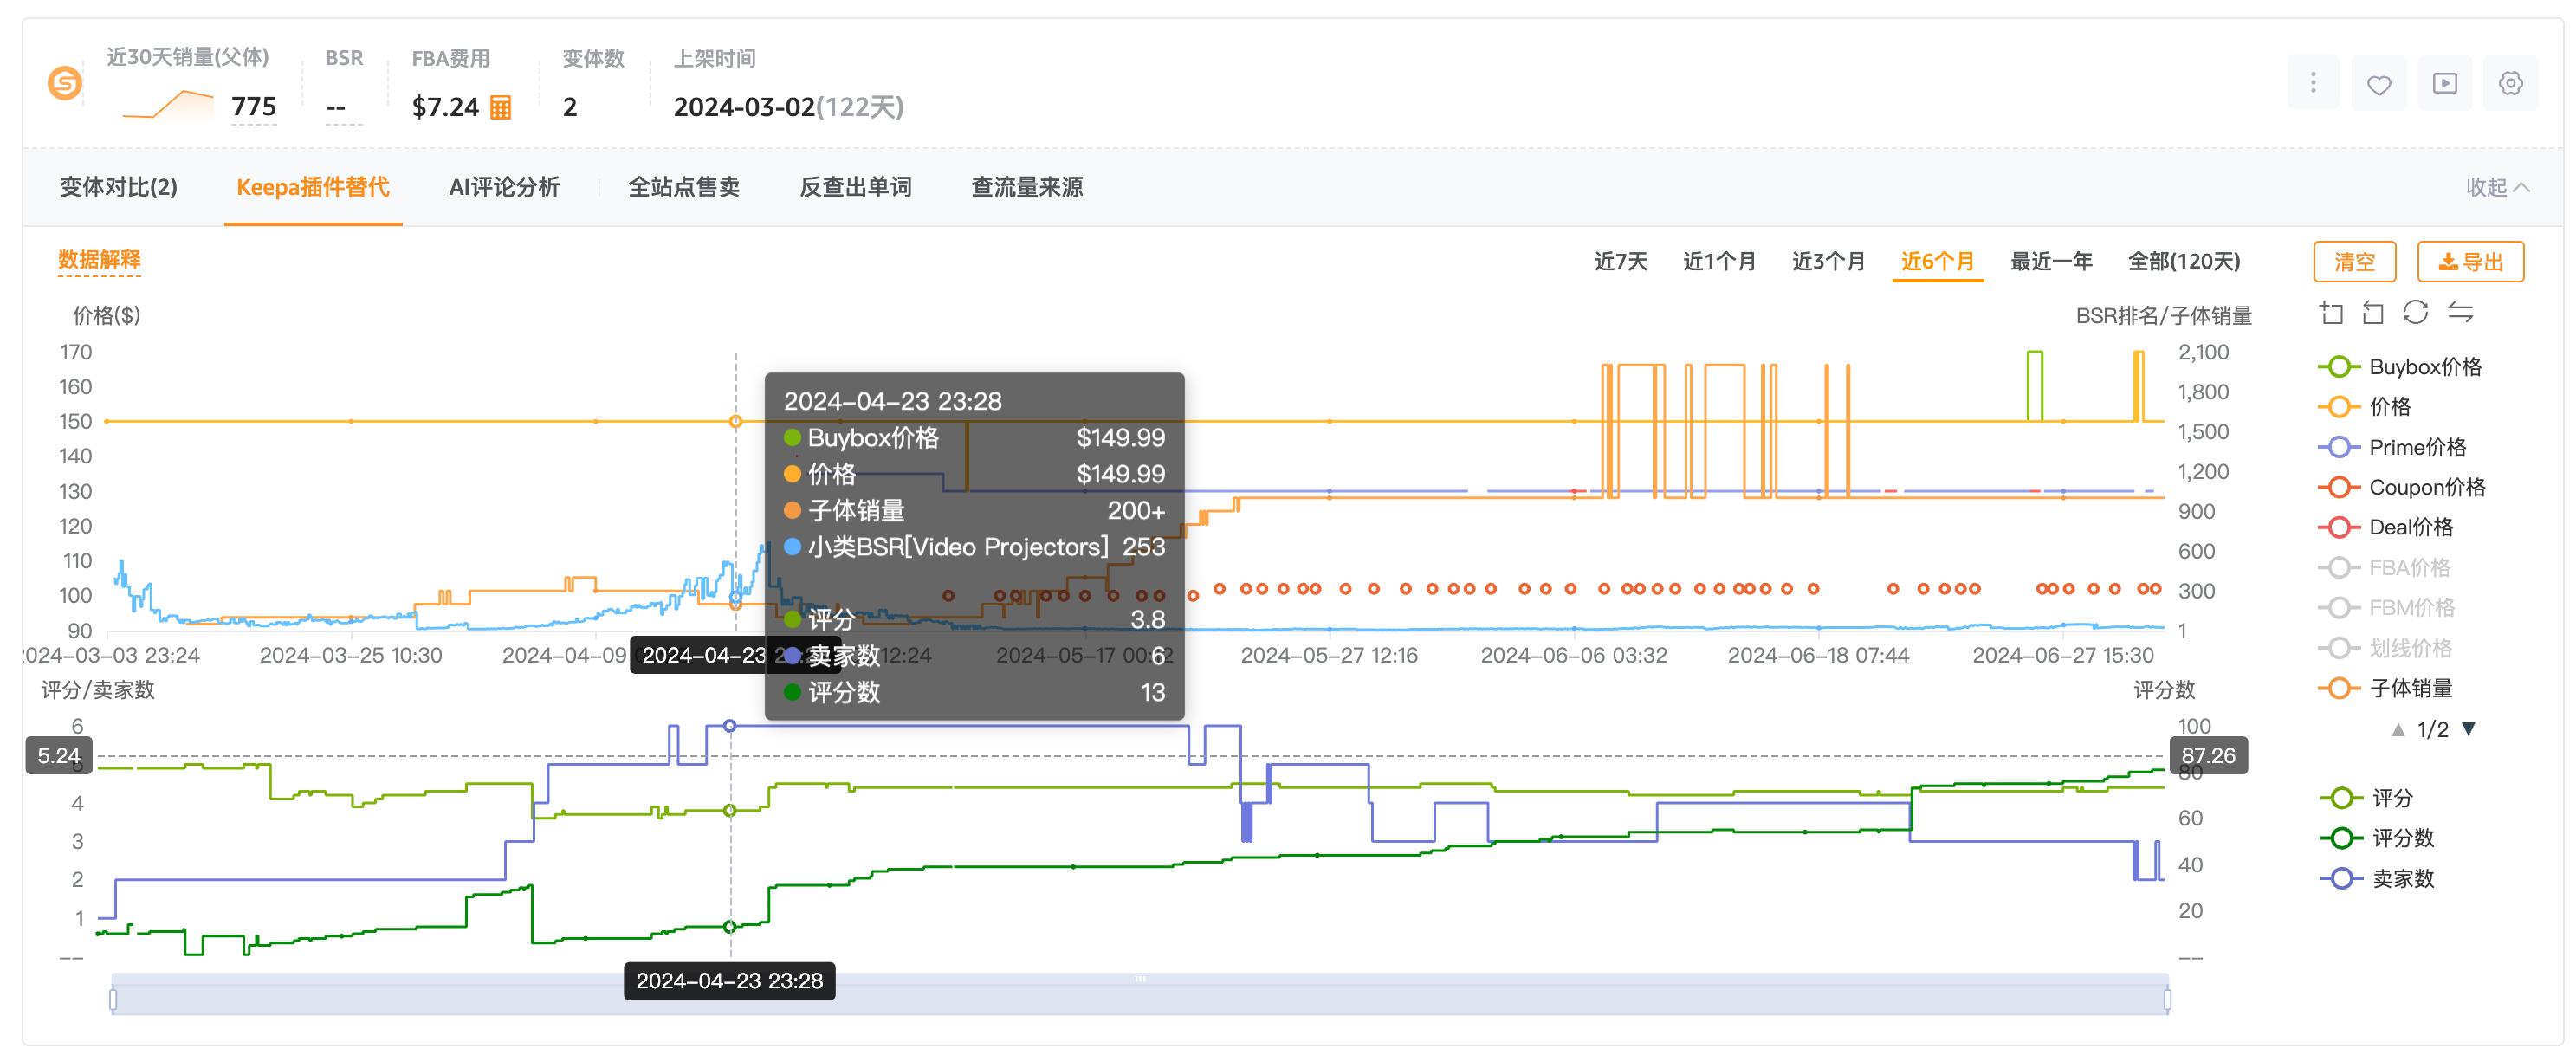Toggle the 评分数 legend series
Viewport: 2576px width, 1055px height.
point(2377,838)
